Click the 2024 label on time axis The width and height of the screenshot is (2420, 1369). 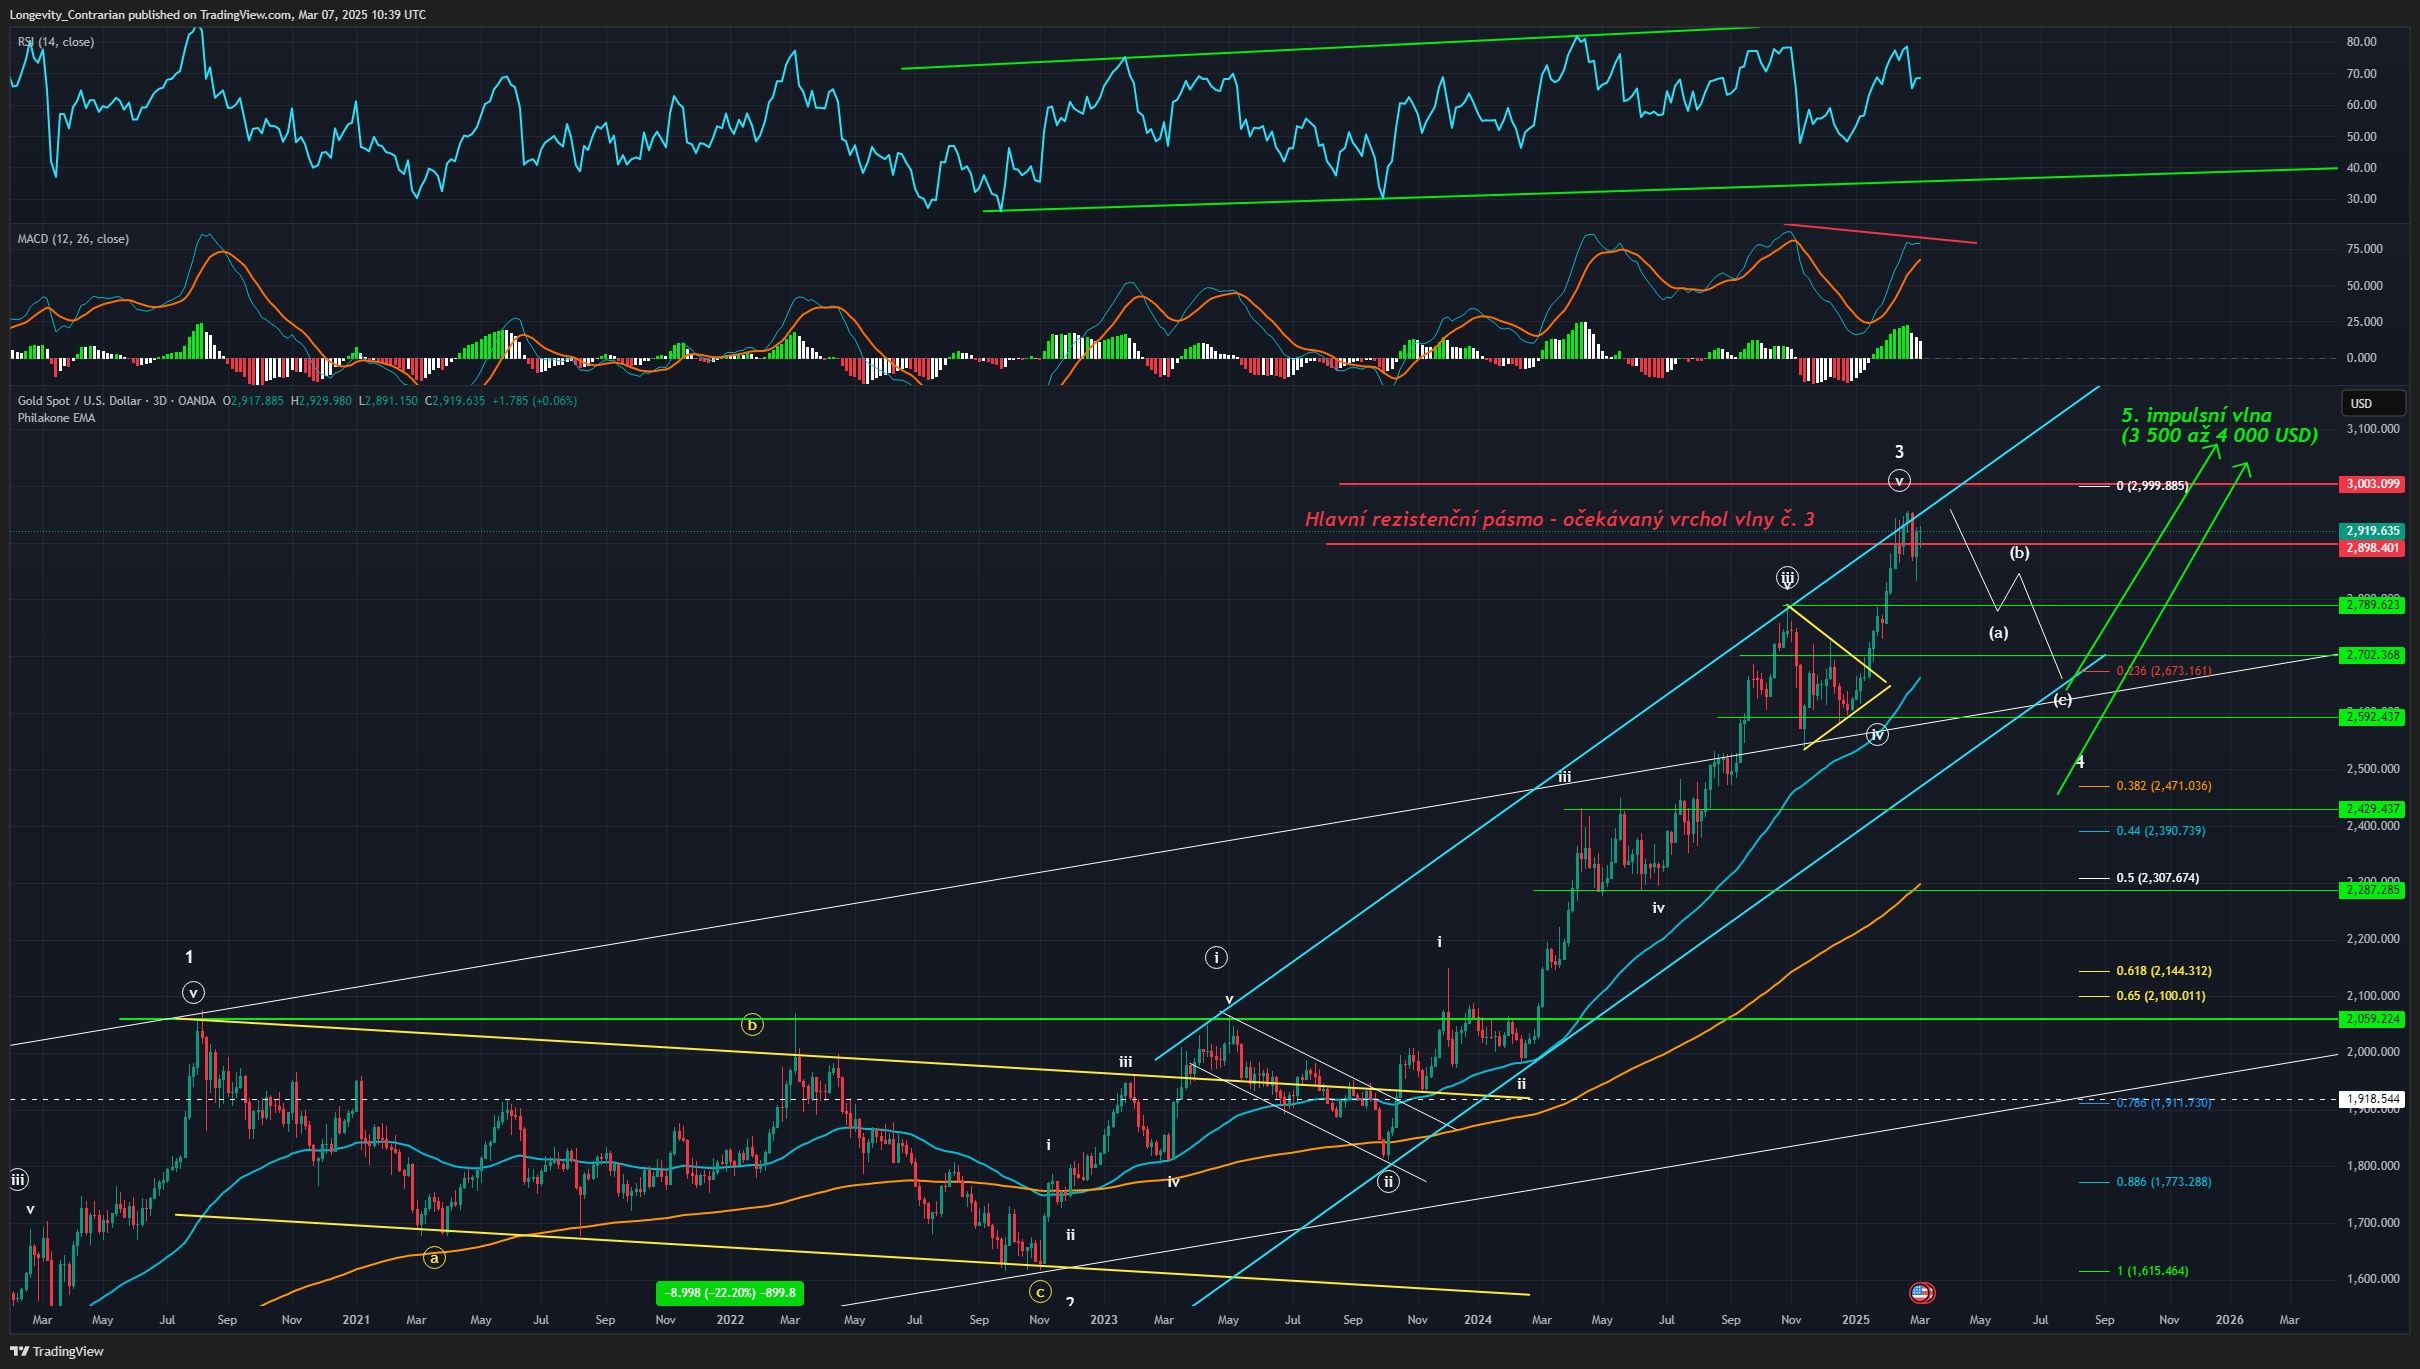pos(1477,1320)
